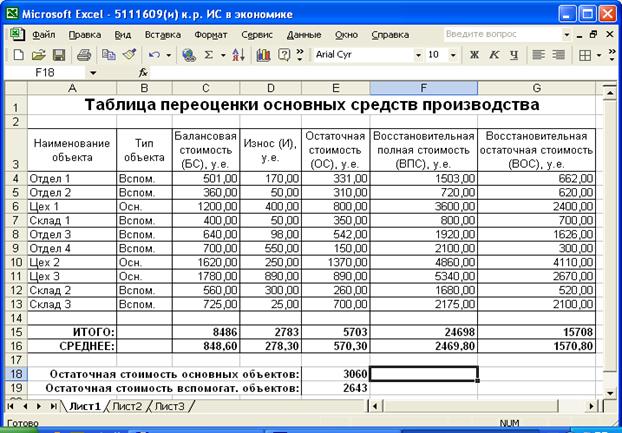Click the vertical scrollbar down arrow
This screenshot has width=622, height=433.
pyautogui.click(x=610, y=393)
